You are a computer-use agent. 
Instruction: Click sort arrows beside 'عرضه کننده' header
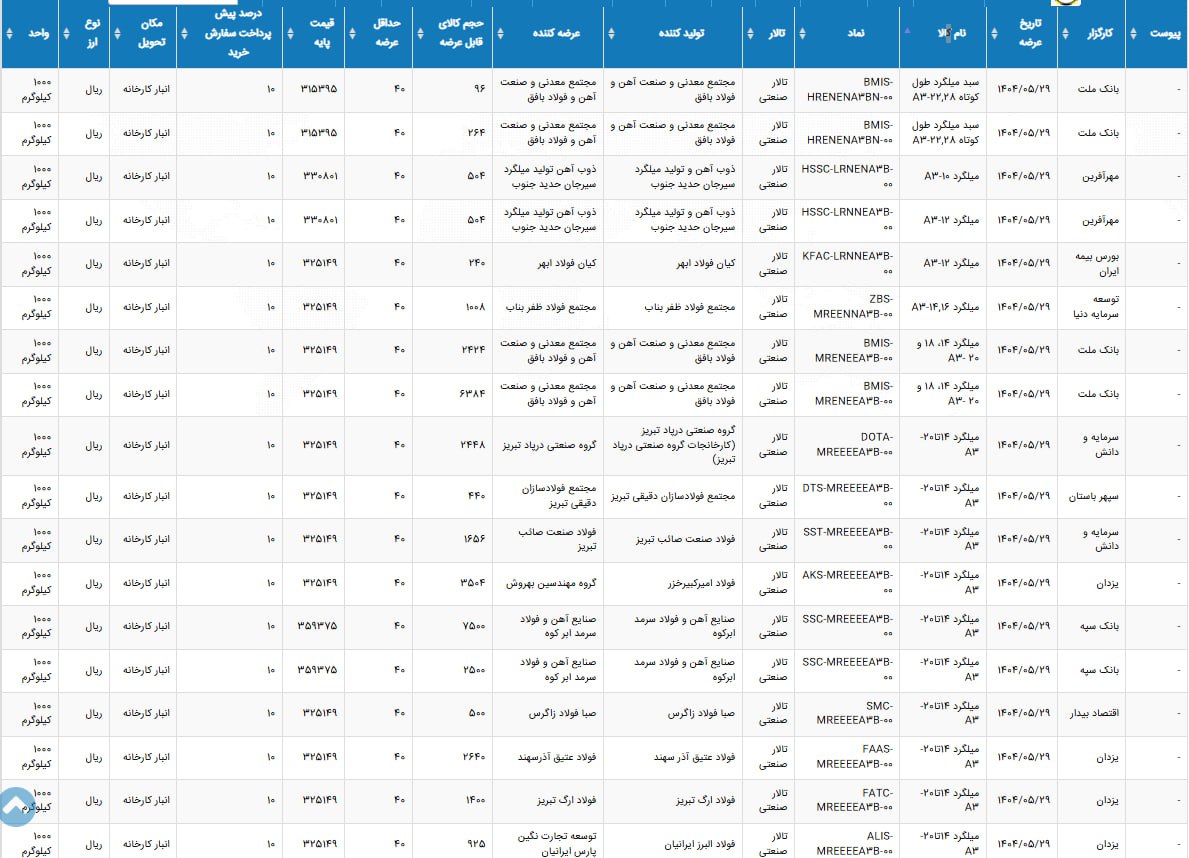tap(500, 33)
